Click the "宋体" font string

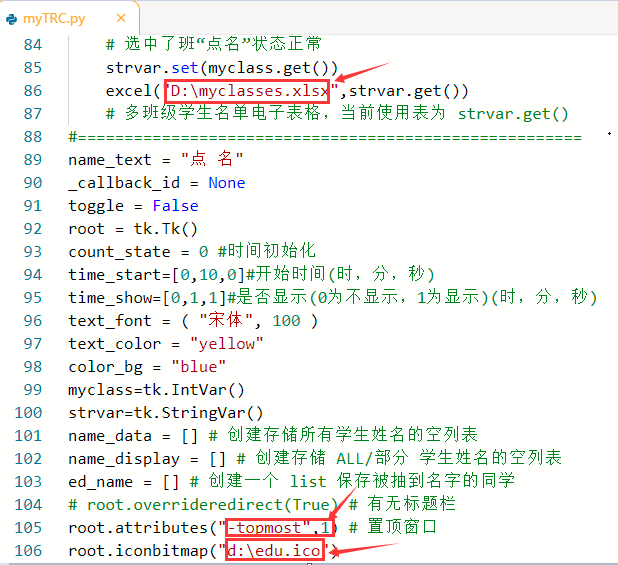(x=226, y=320)
